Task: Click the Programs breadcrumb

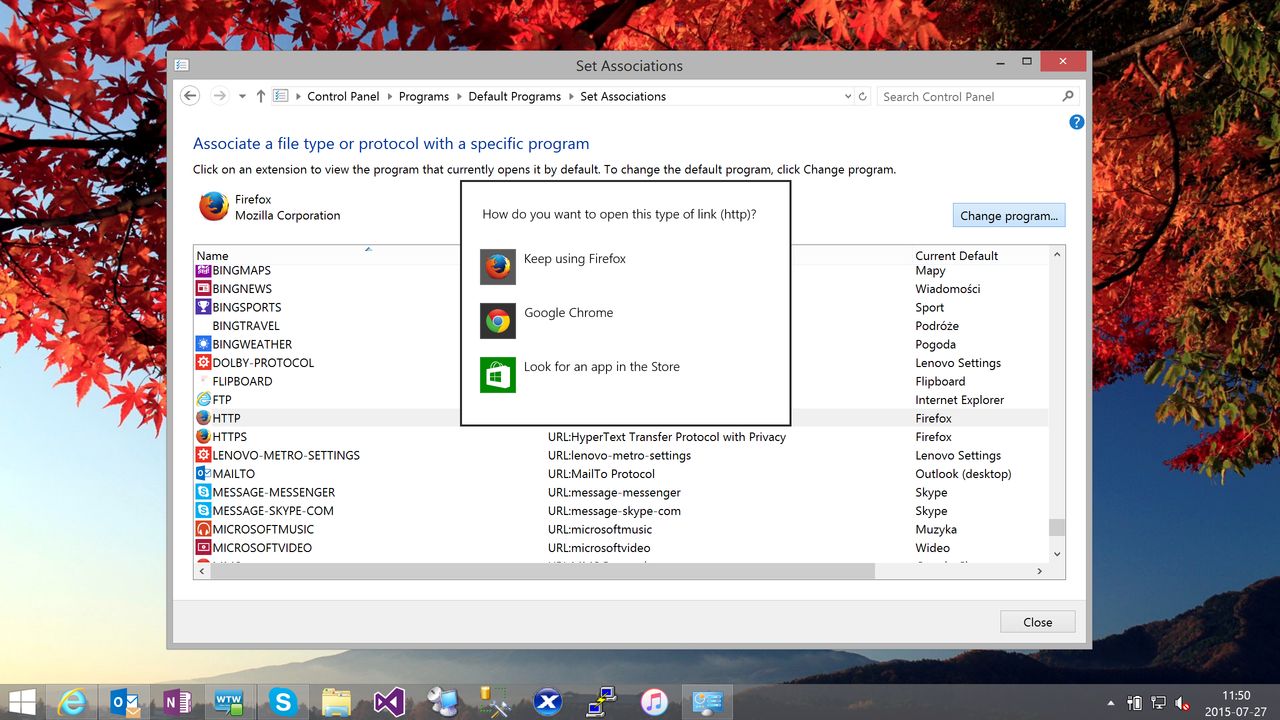Action: (x=424, y=96)
